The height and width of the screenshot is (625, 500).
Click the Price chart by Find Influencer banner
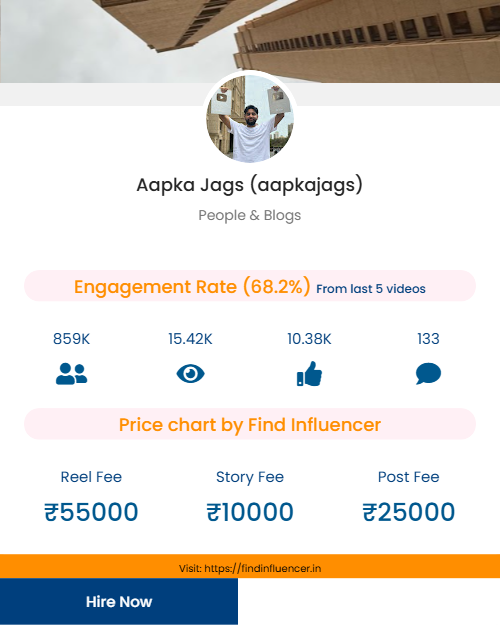tap(250, 424)
